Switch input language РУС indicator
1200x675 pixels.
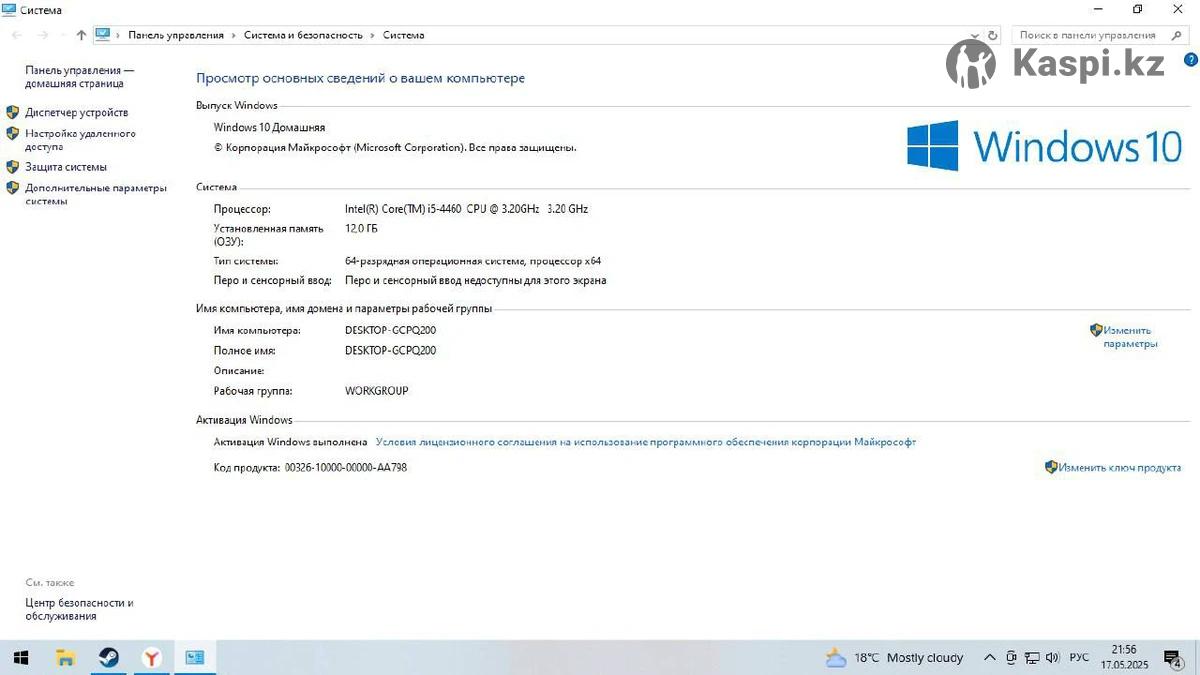pos(1080,658)
